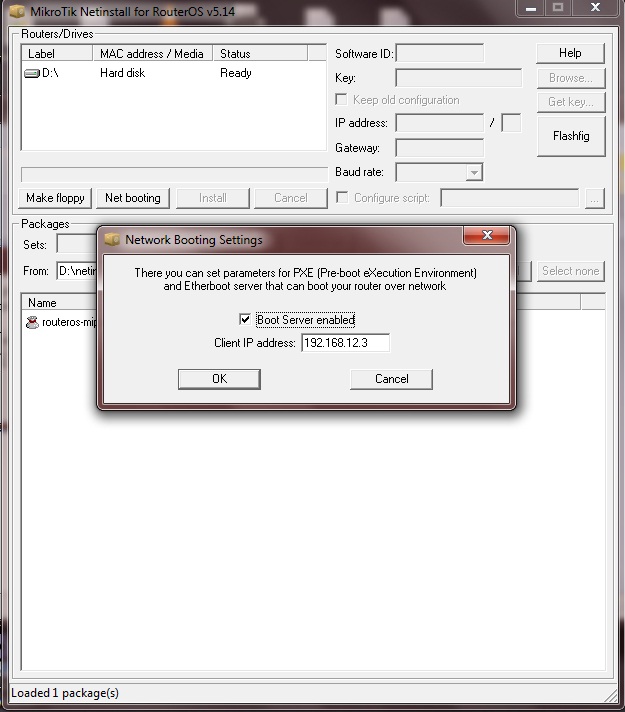The width and height of the screenshot is (625, 712).
Task: Click the Ready status cell
Action: click(x=236, y=73)
